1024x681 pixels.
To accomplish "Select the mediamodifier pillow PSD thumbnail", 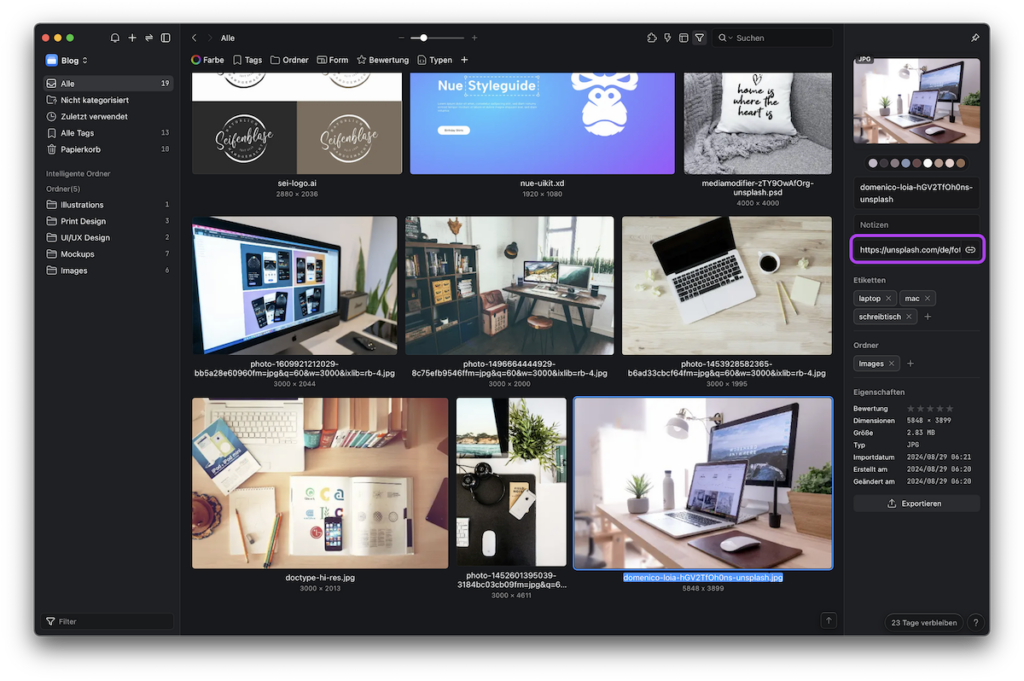I will point(758,123).
